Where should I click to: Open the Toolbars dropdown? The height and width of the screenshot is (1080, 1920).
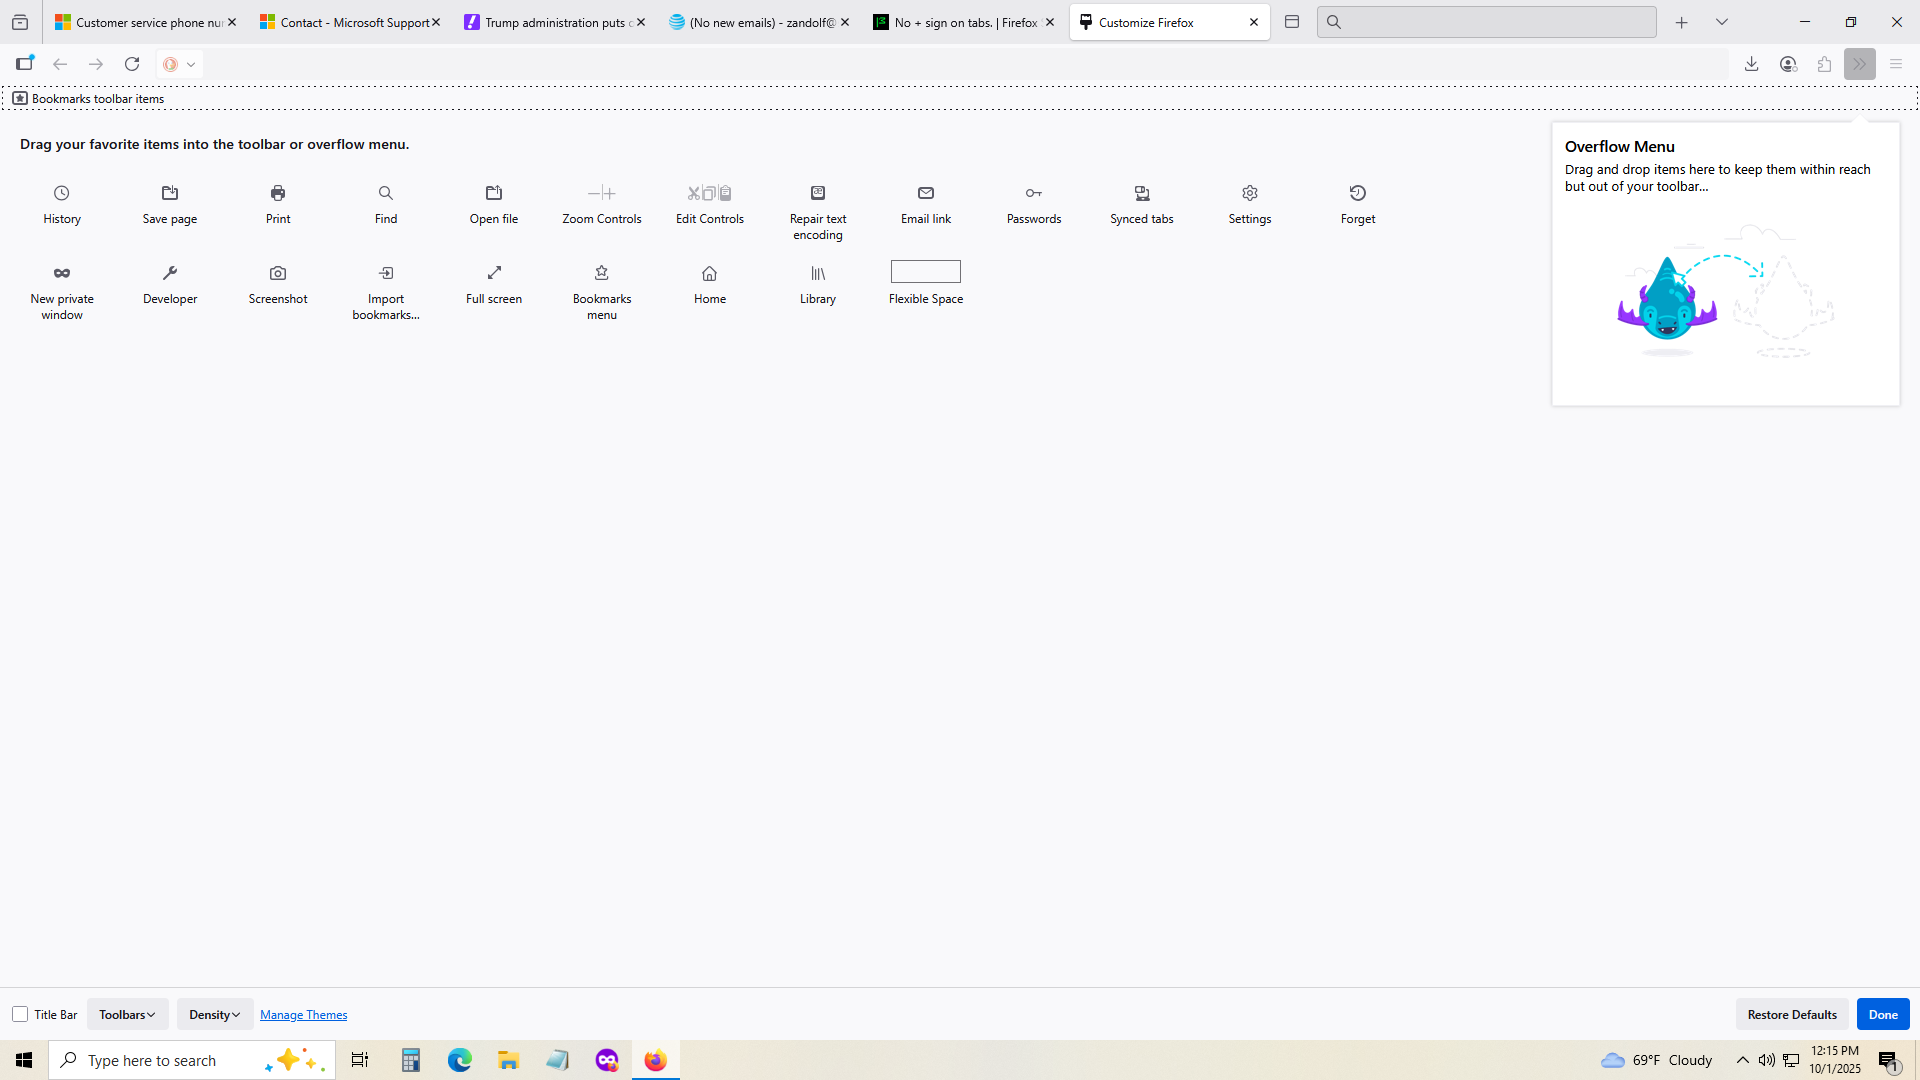click(127, 1014)
